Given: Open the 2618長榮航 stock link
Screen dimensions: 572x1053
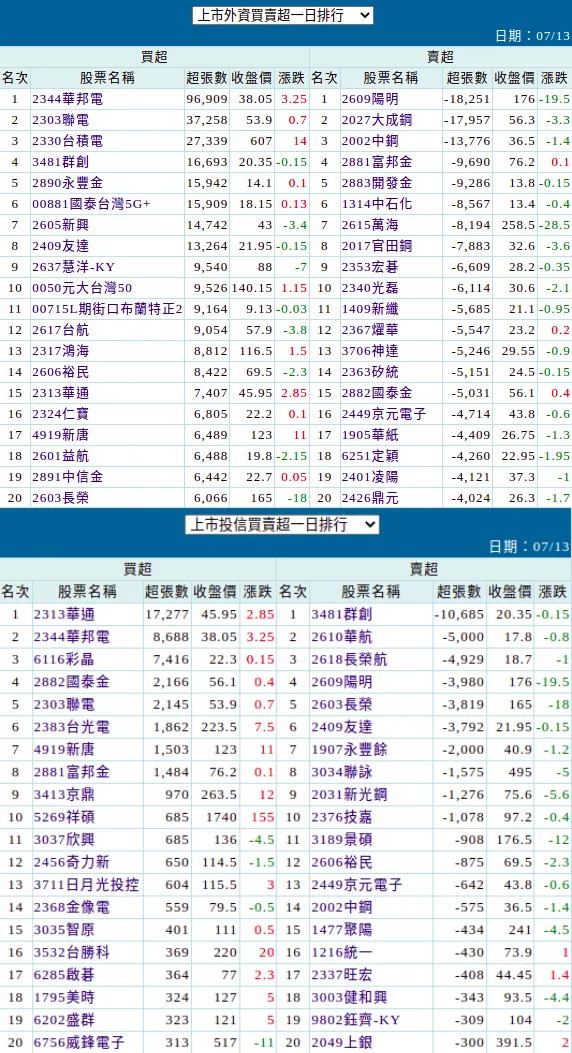Looking at the screenshot, I should [x=349, y=659].
